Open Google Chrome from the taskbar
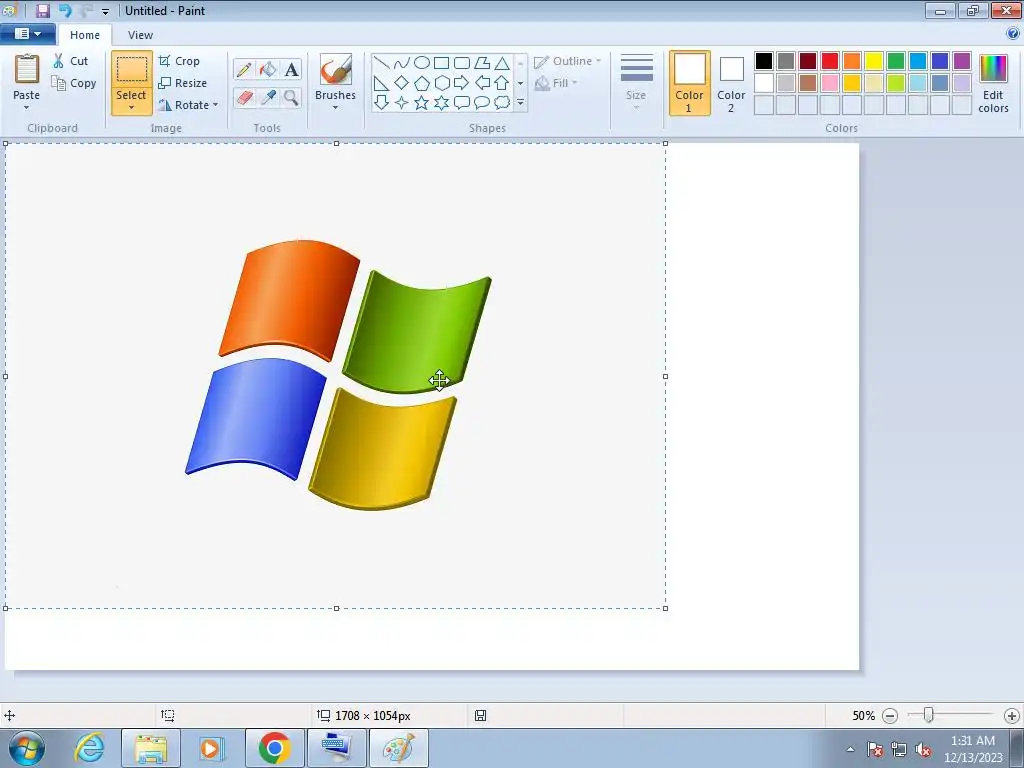 274,748
